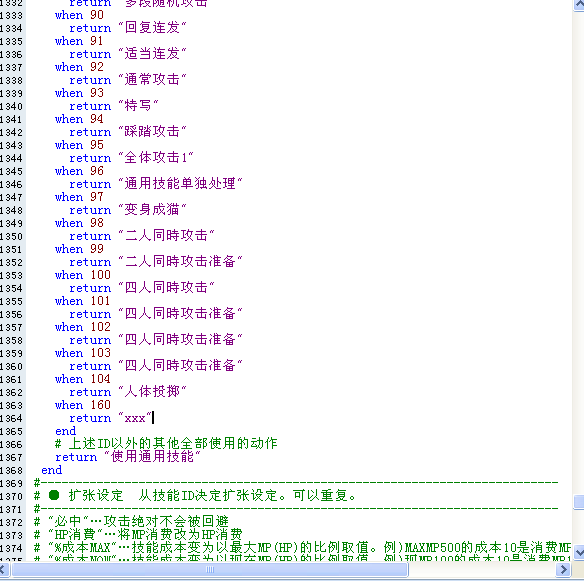Click the comment line starting with "%成本MAX"
Viewport: 584px width, 581px height.
coord(302,548)
